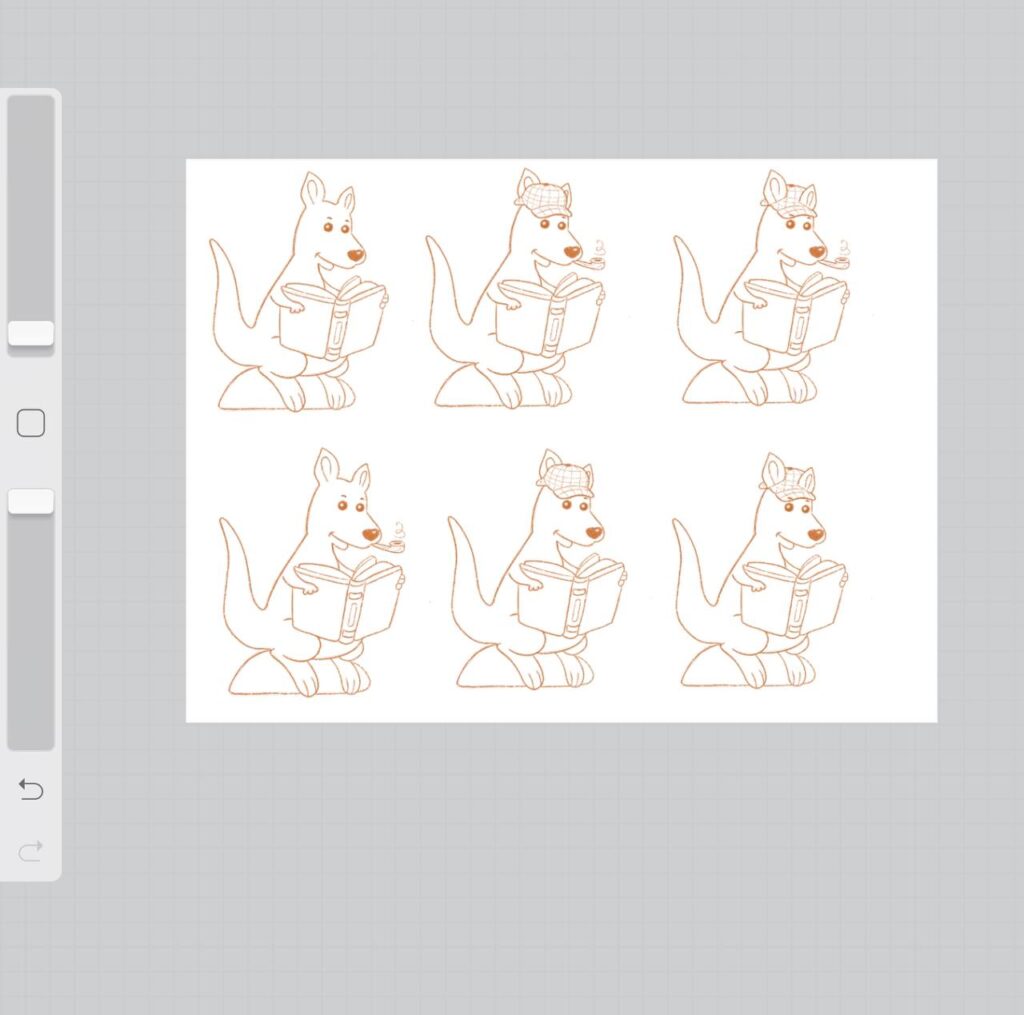
Task: Click the bottom of the lower opacity slider track
Action: point(31,735)
